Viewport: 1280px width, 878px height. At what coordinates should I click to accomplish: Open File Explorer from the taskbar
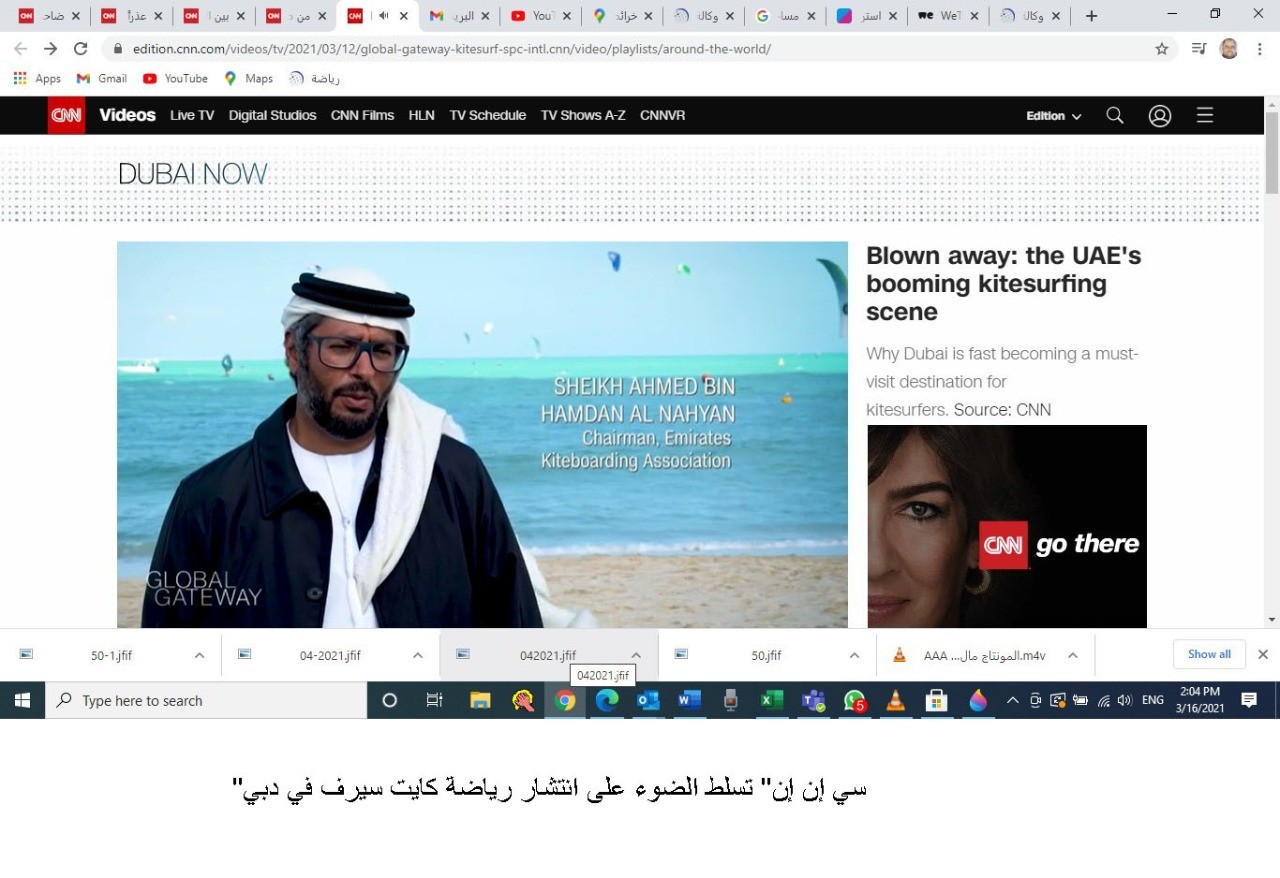click(x=480, y=700)
